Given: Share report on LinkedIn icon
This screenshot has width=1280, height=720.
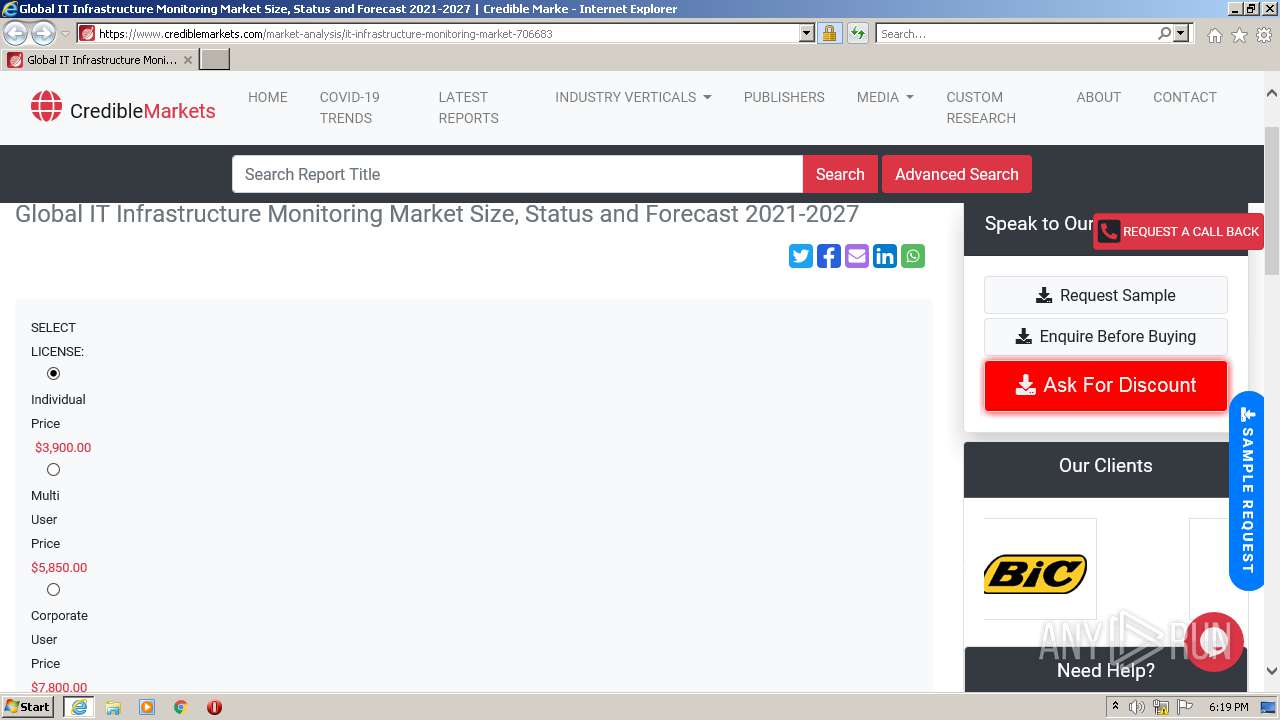Looking at the screenshot, I should (885, 256).
